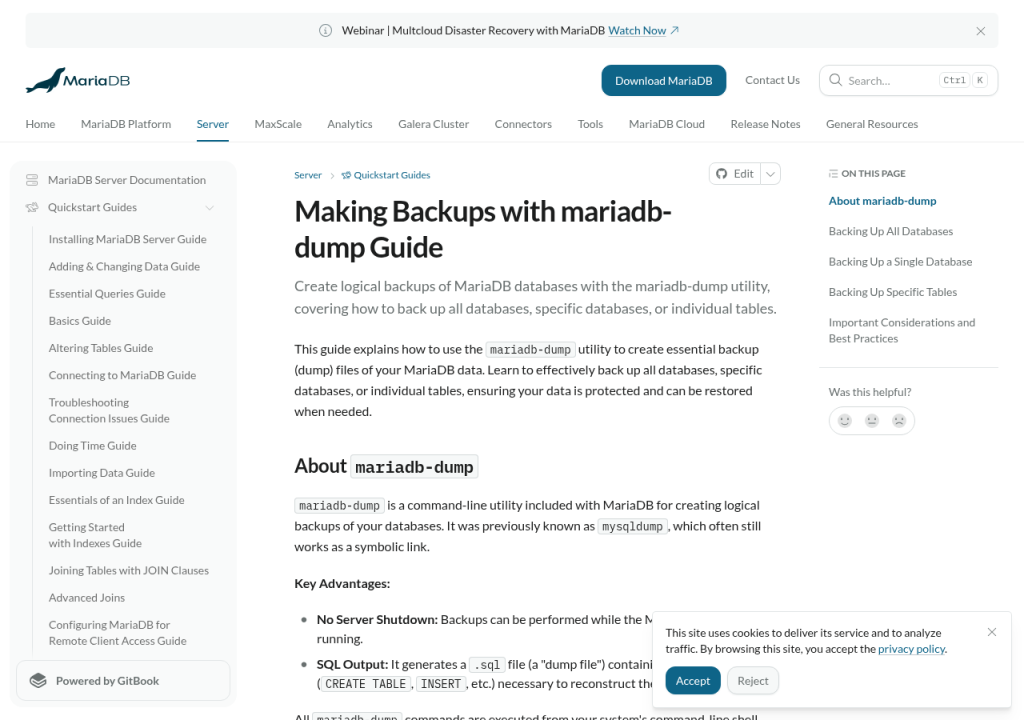Image resolution: width=1024 pixels, height=720 pixels.
Task: Click the Ctrl key hint badge in the search box
Action: [x=954, y=80]
